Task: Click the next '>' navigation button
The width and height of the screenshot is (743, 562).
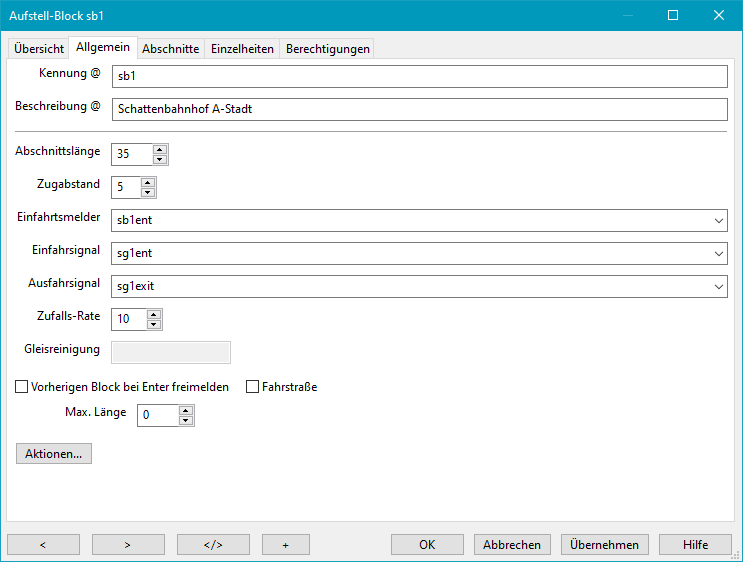Action: point(128,545)
